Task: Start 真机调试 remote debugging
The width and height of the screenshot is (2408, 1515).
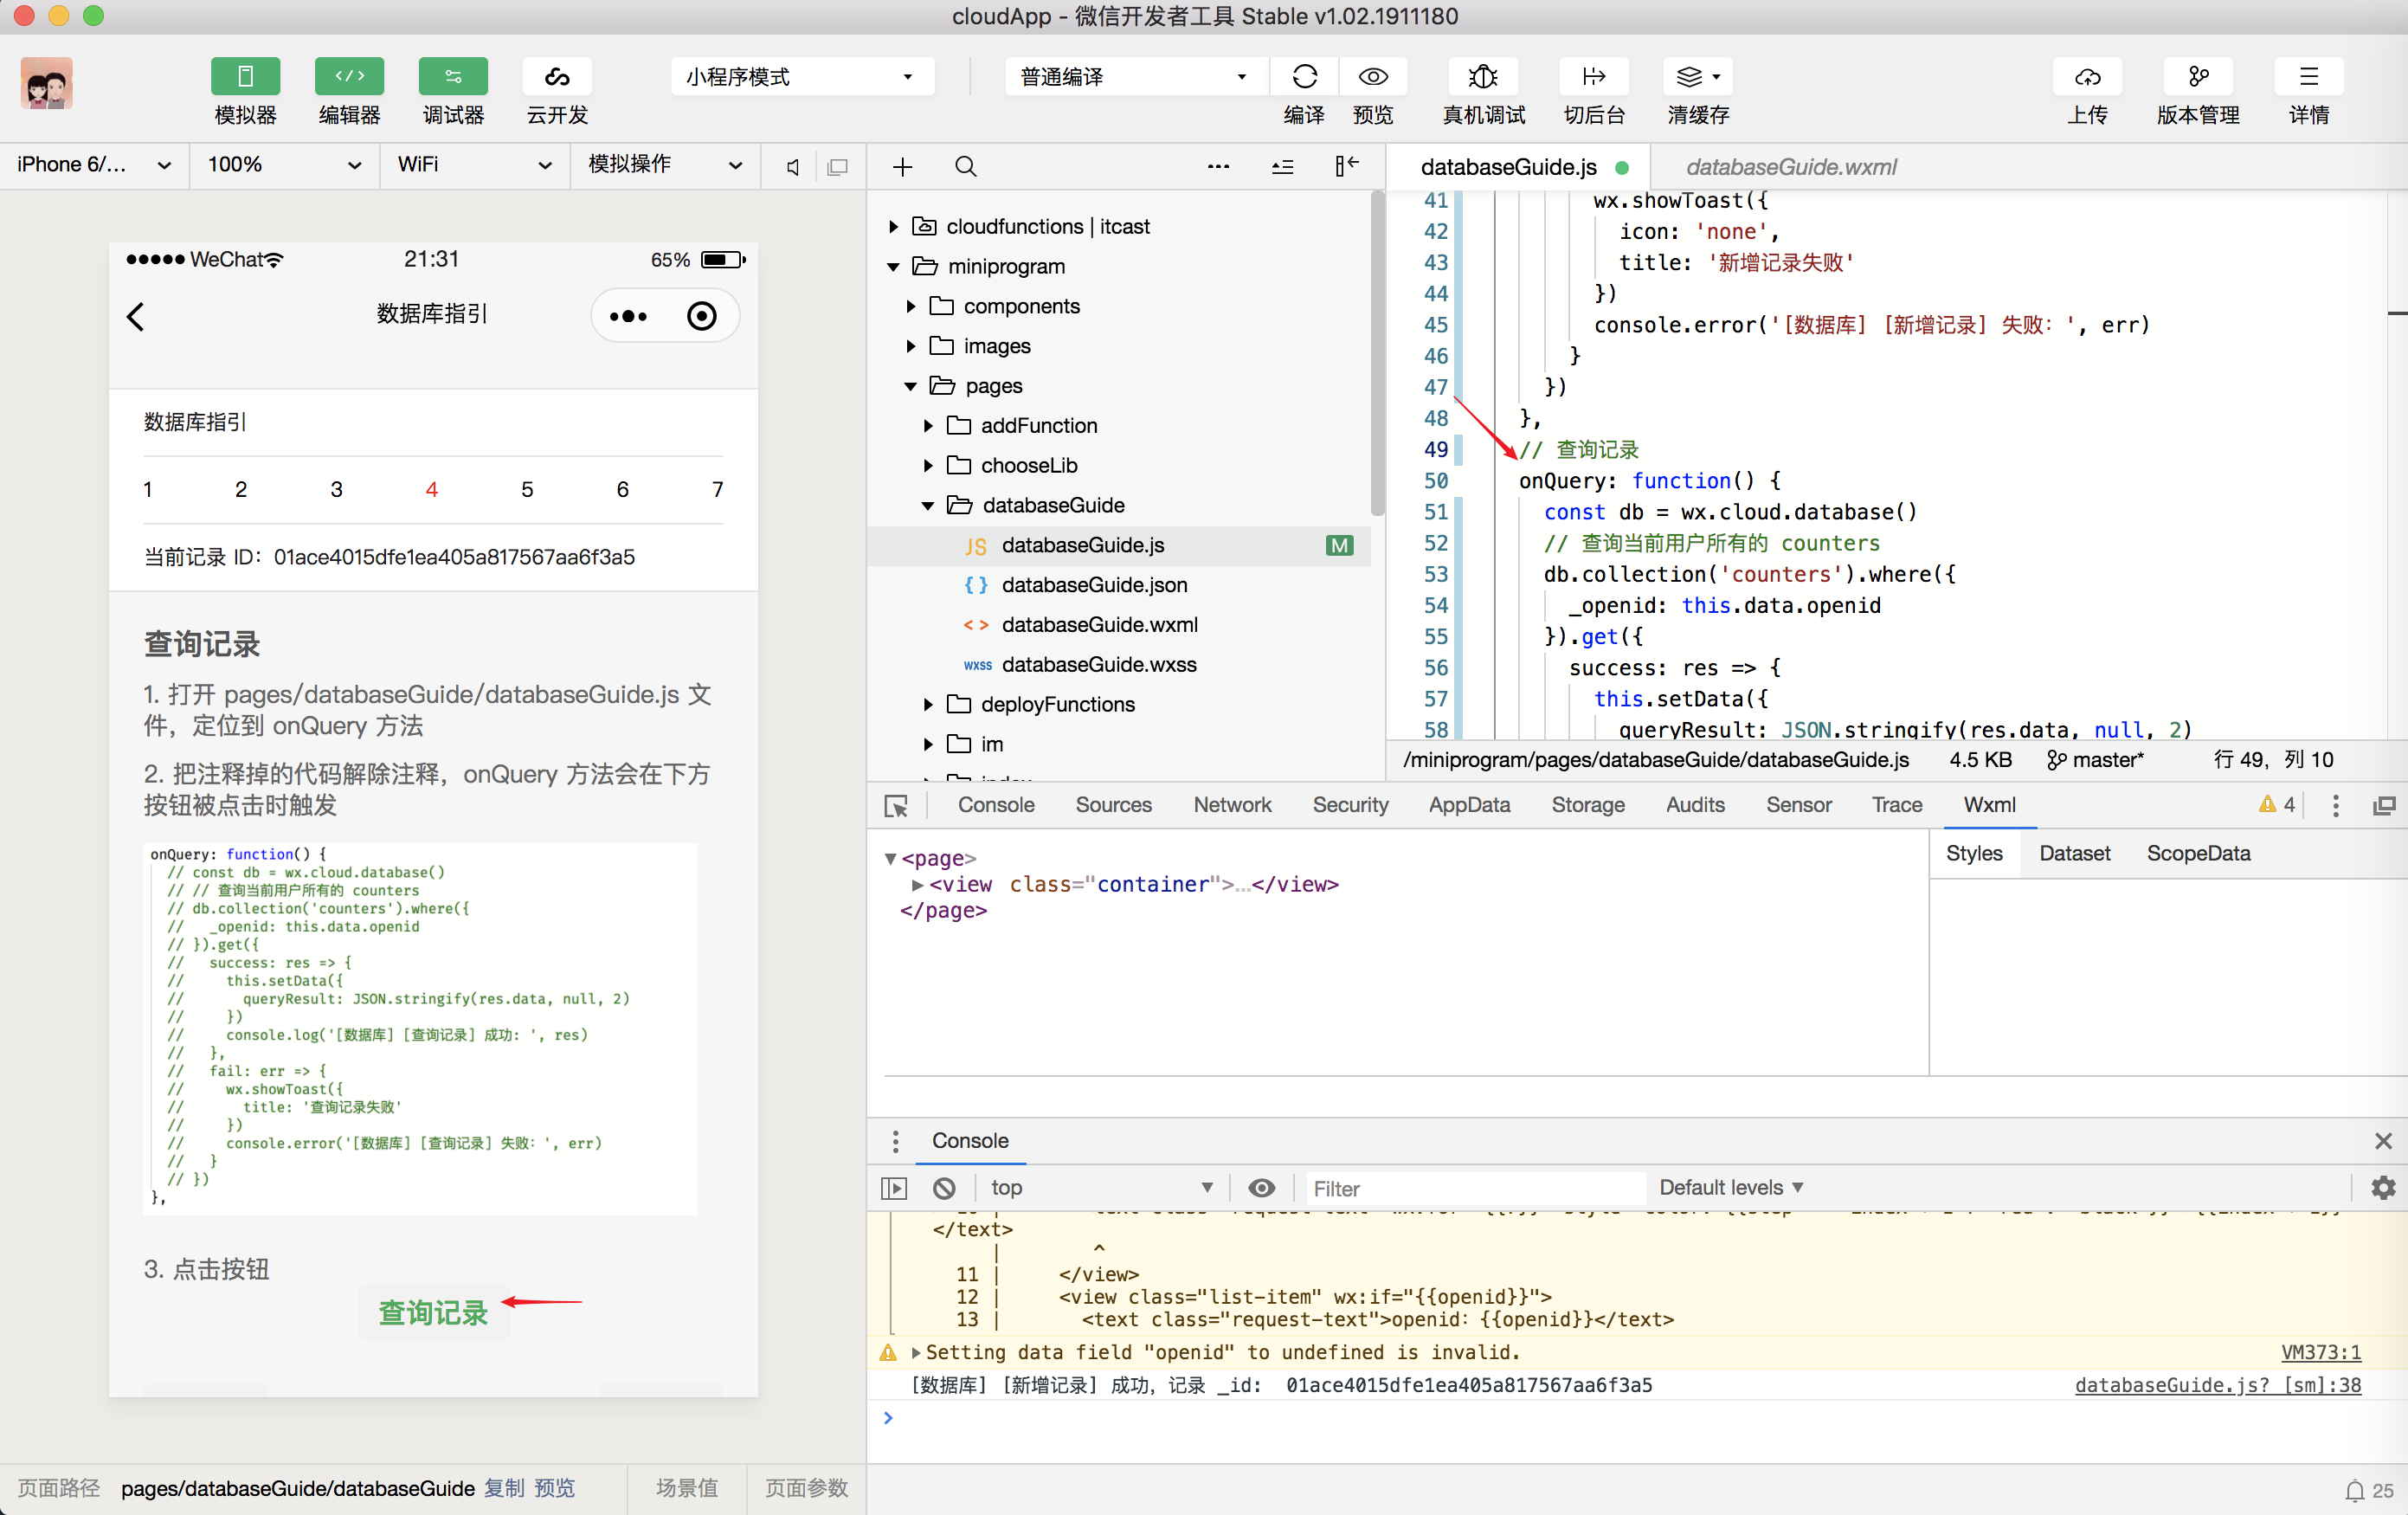Action: (x=1483, y=77)
